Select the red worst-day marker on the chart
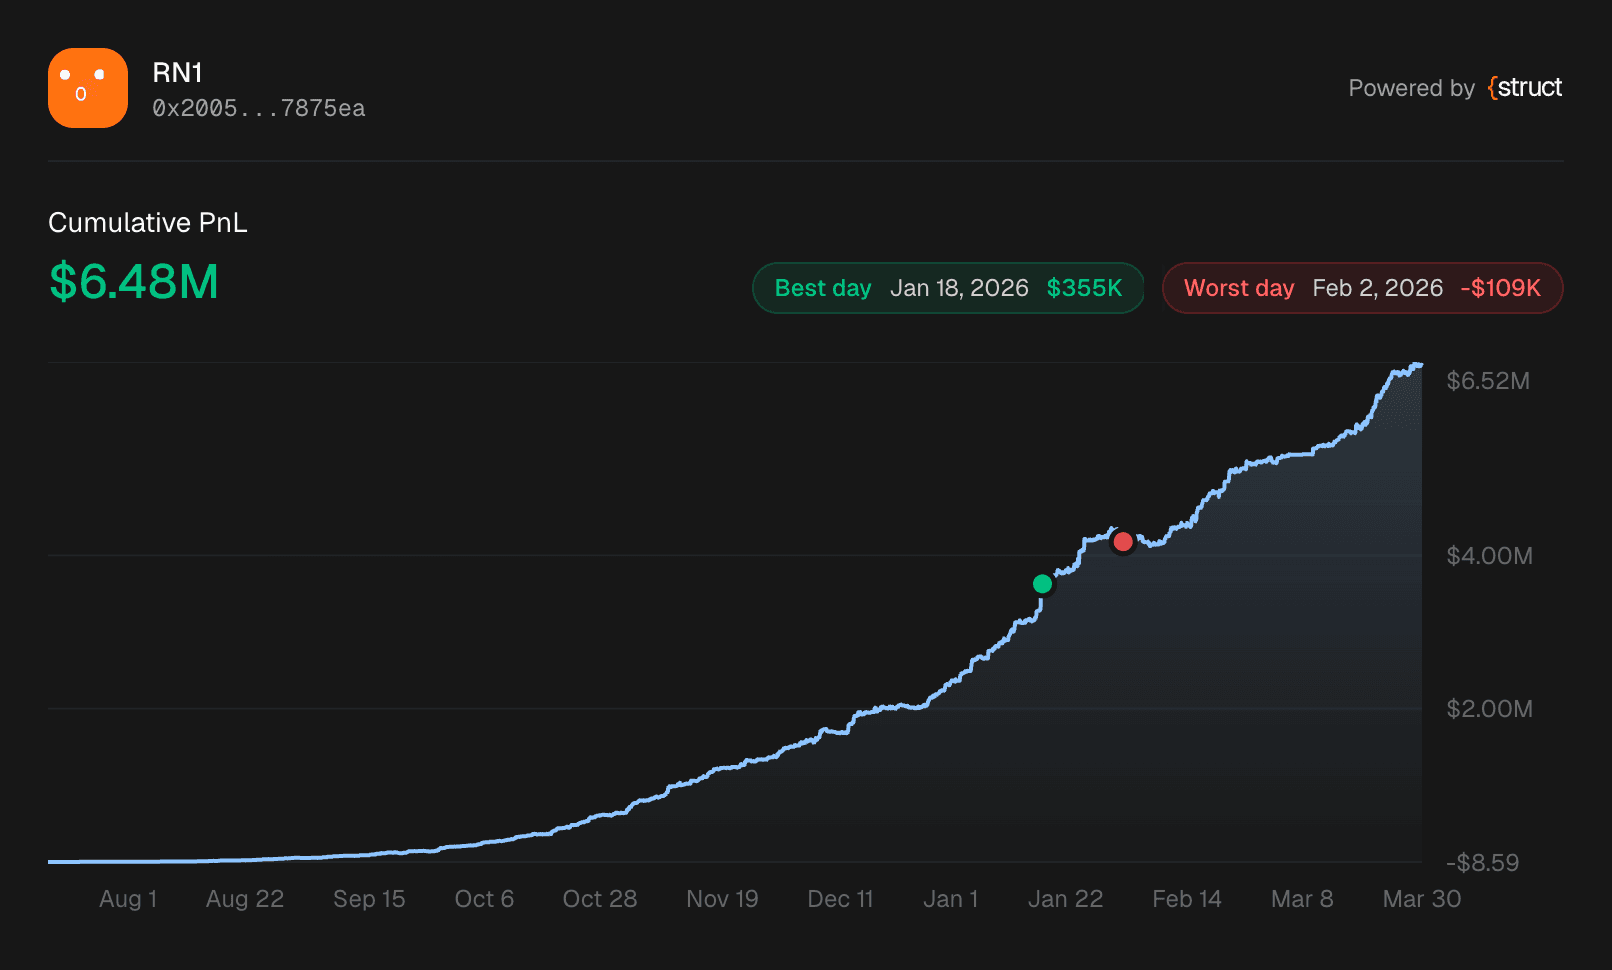Screen dimensions: 1612x970 (1123, 541)
